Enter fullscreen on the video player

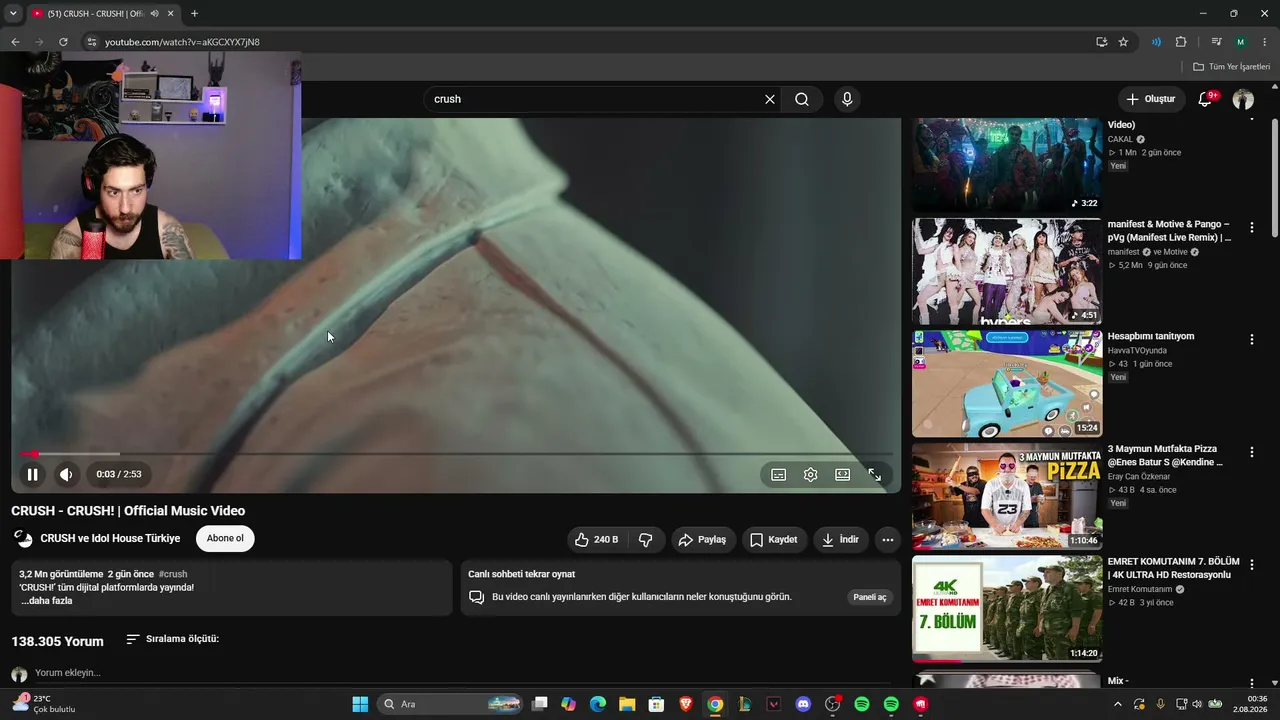[x=875, y=475]
